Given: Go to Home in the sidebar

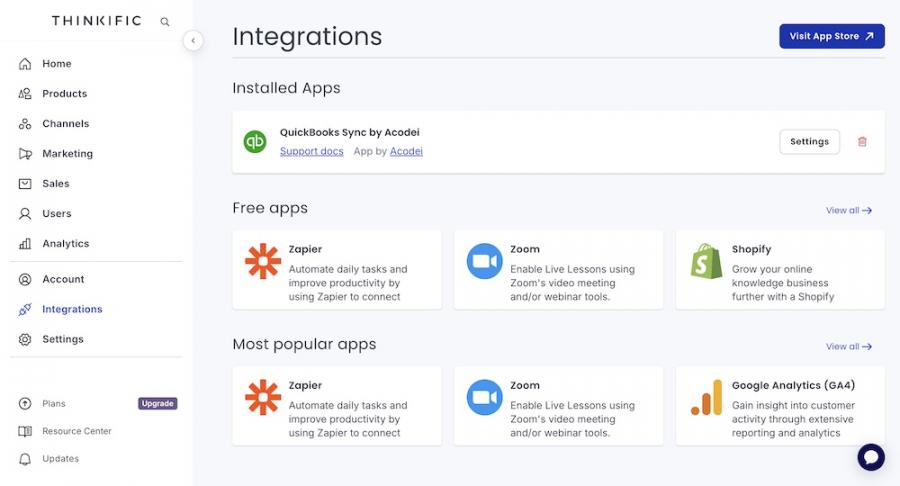Looking at the screenshot, I should (56, 64).
